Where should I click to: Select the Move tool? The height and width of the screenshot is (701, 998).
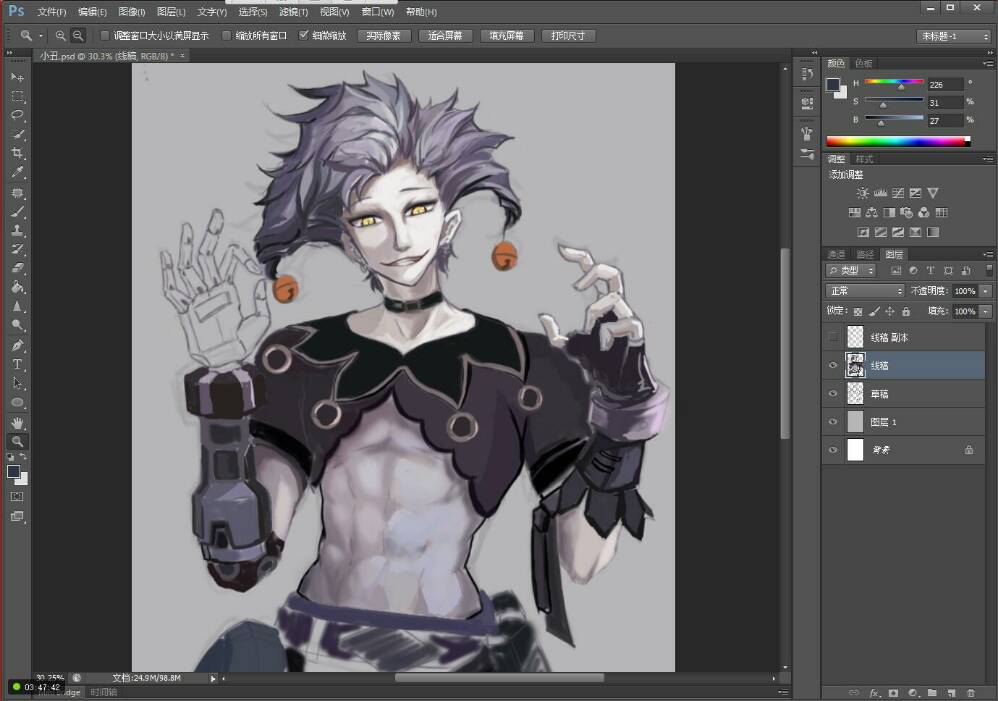(17, 77)
